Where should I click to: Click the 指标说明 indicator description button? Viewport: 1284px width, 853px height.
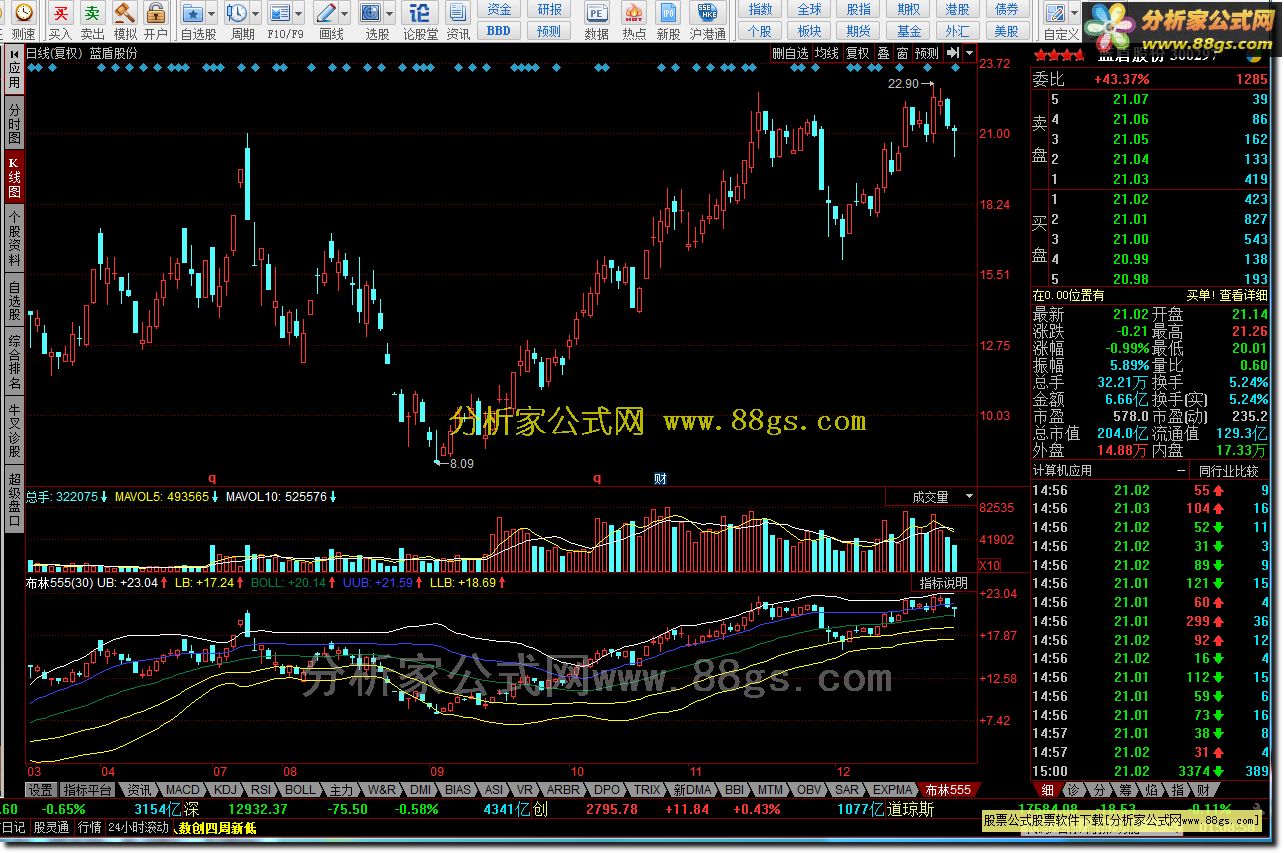(944, 583)
